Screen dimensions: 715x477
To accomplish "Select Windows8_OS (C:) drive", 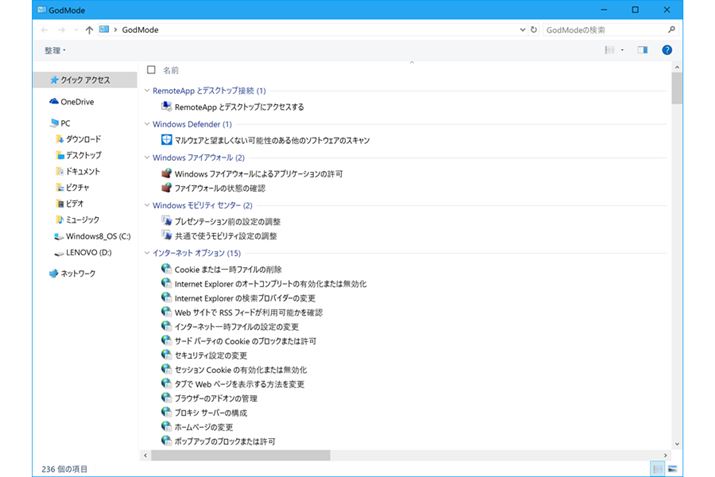I will 97,236.
